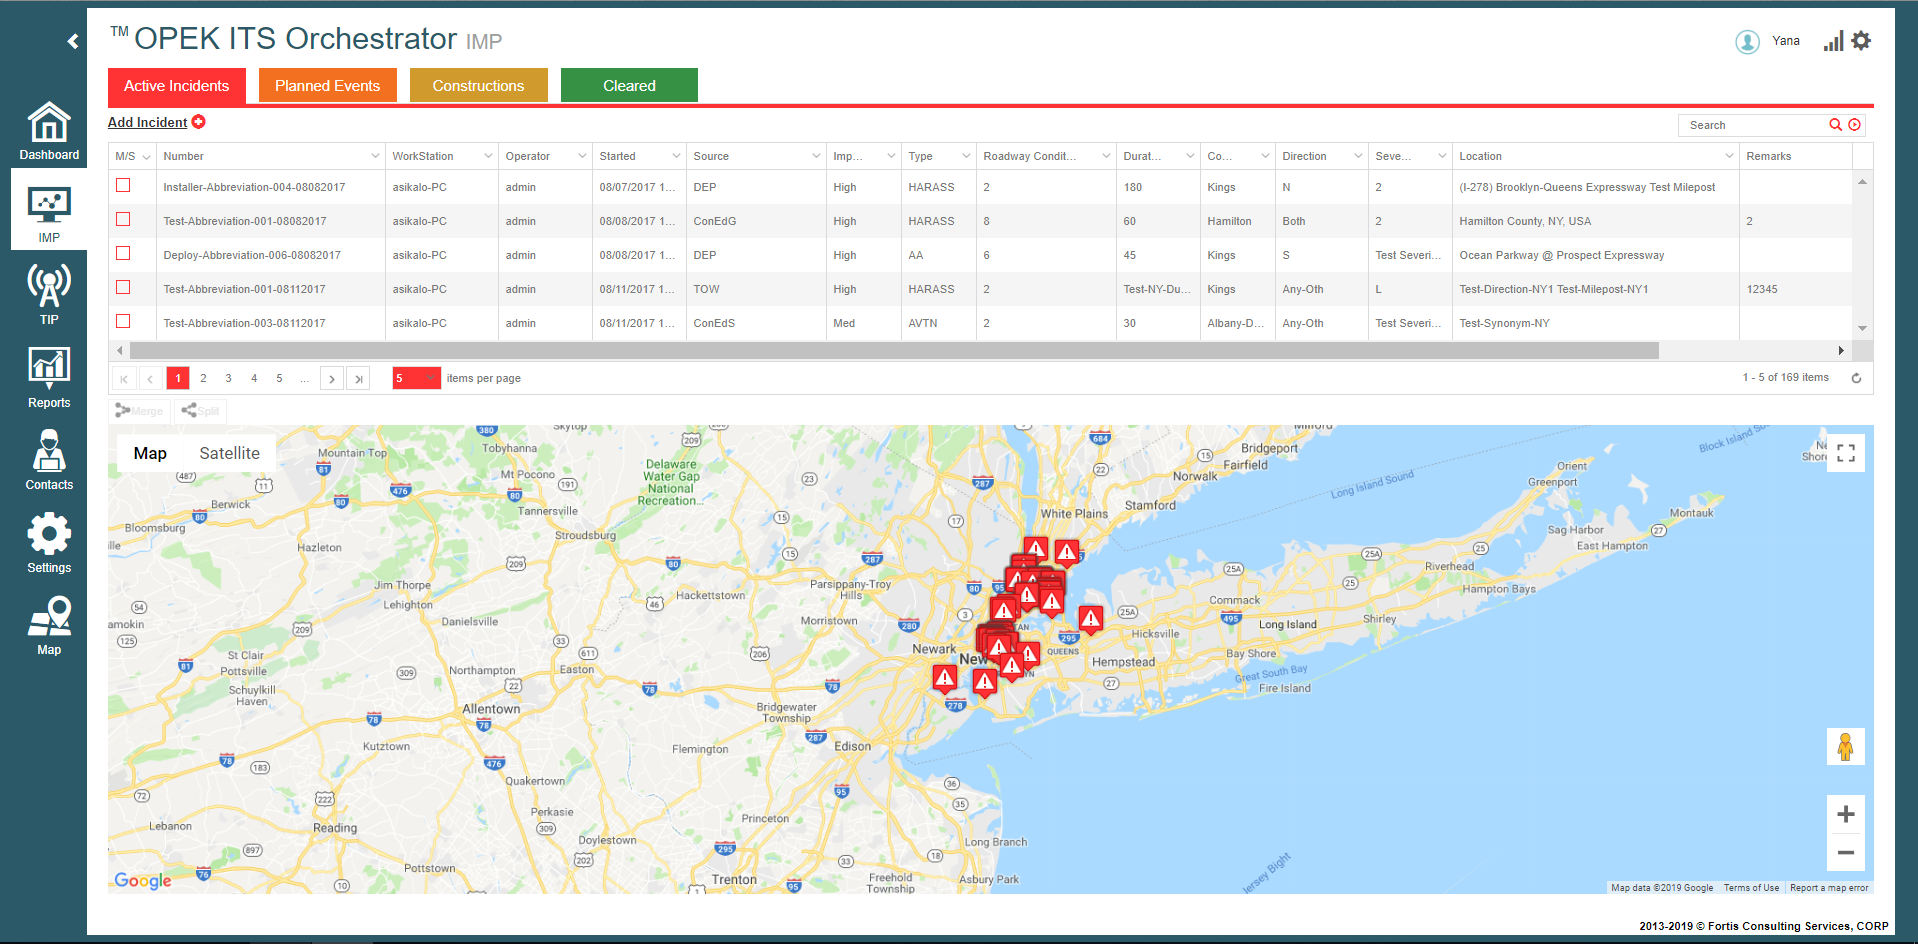The width and height of the screenshot is (1918, 944).
Task: Open the Reports chart icon
Action: tap(49, 378)
